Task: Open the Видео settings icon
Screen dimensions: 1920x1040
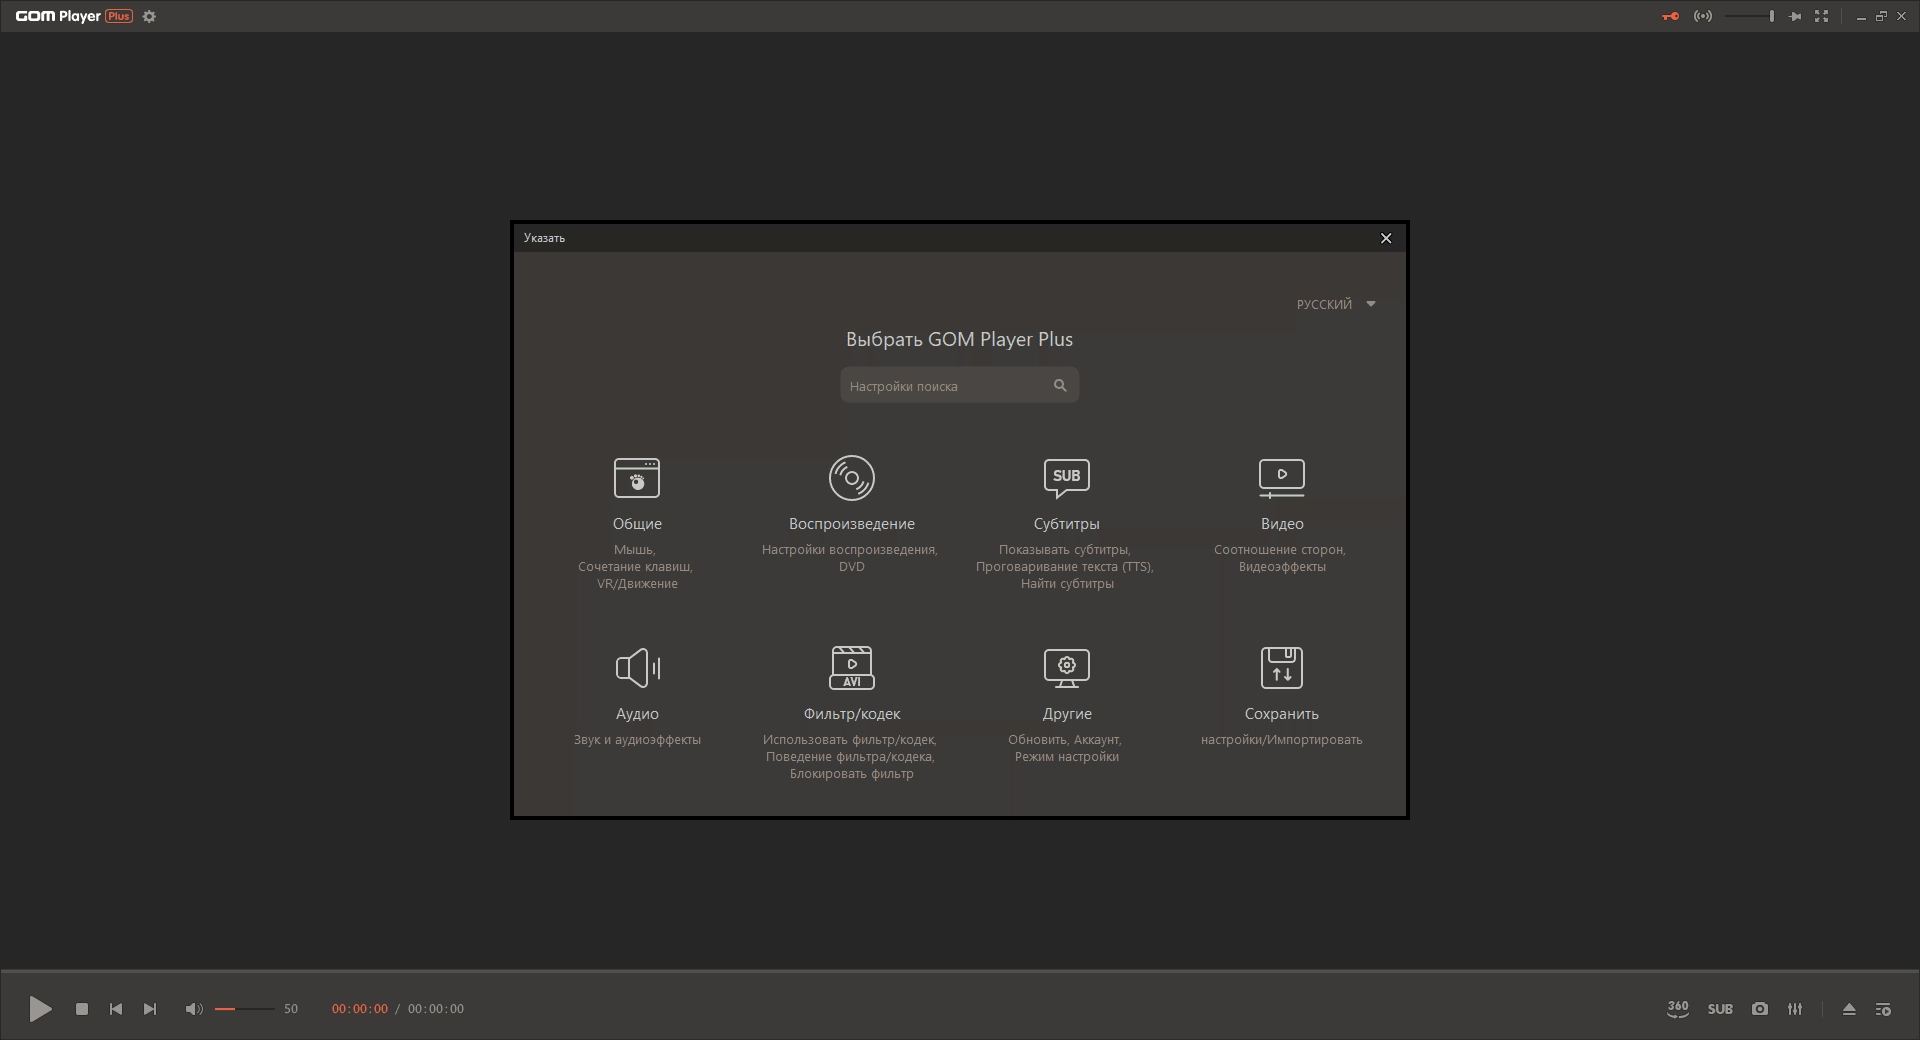Action: pos(1282,478)
